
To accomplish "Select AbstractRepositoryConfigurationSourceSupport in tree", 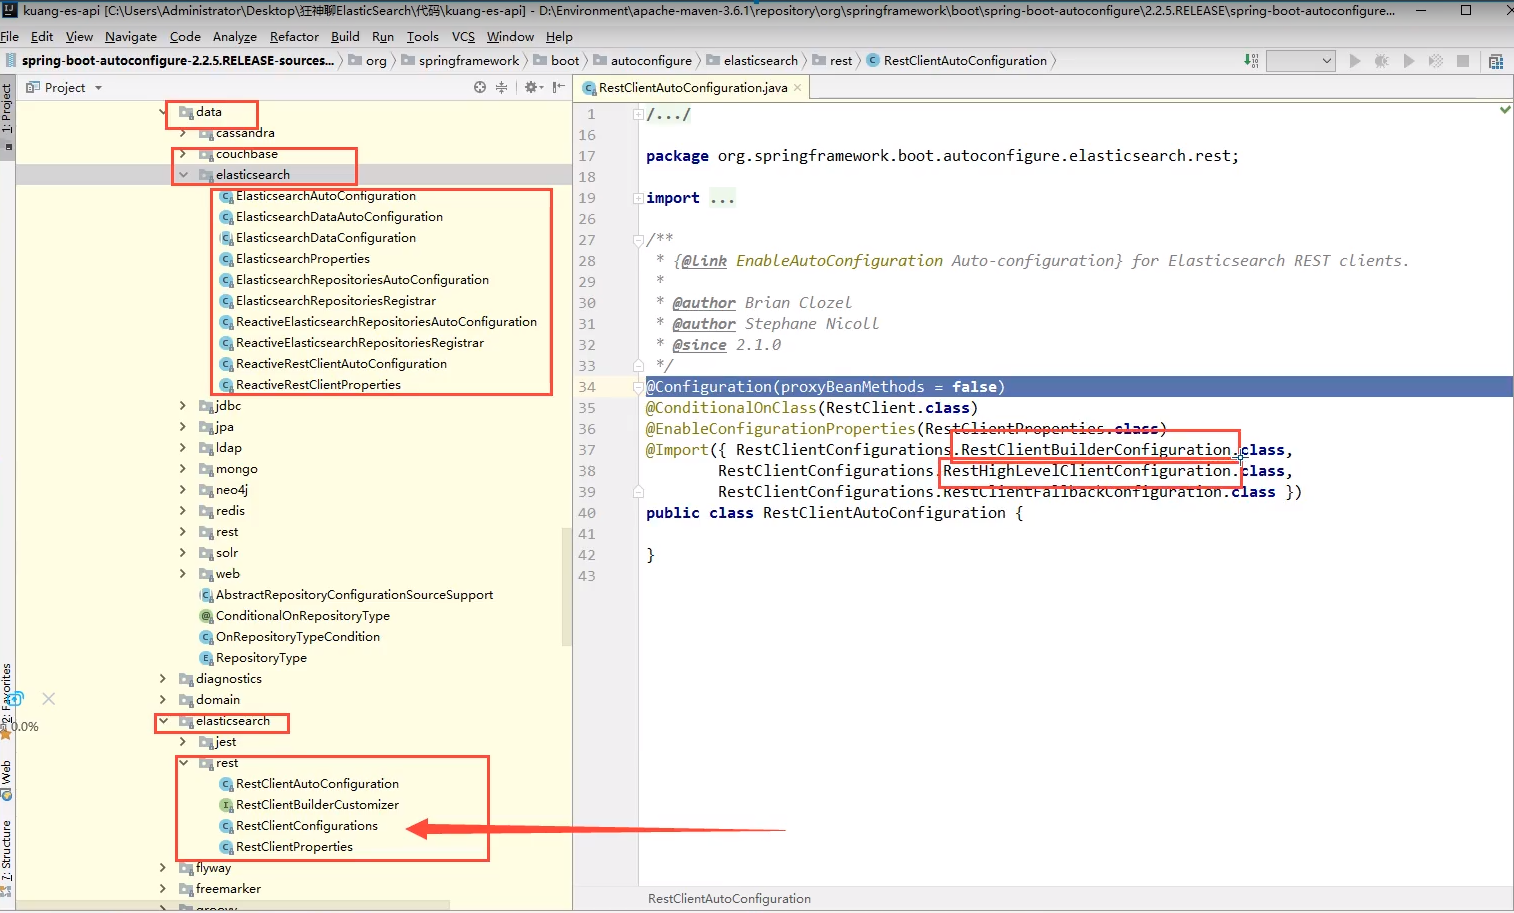I will [x=354, y=595].
